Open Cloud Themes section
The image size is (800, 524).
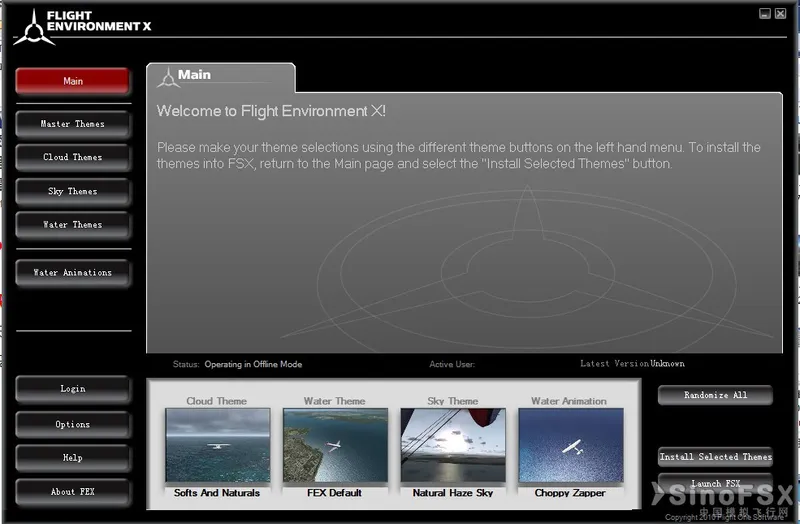coord(73,157)
